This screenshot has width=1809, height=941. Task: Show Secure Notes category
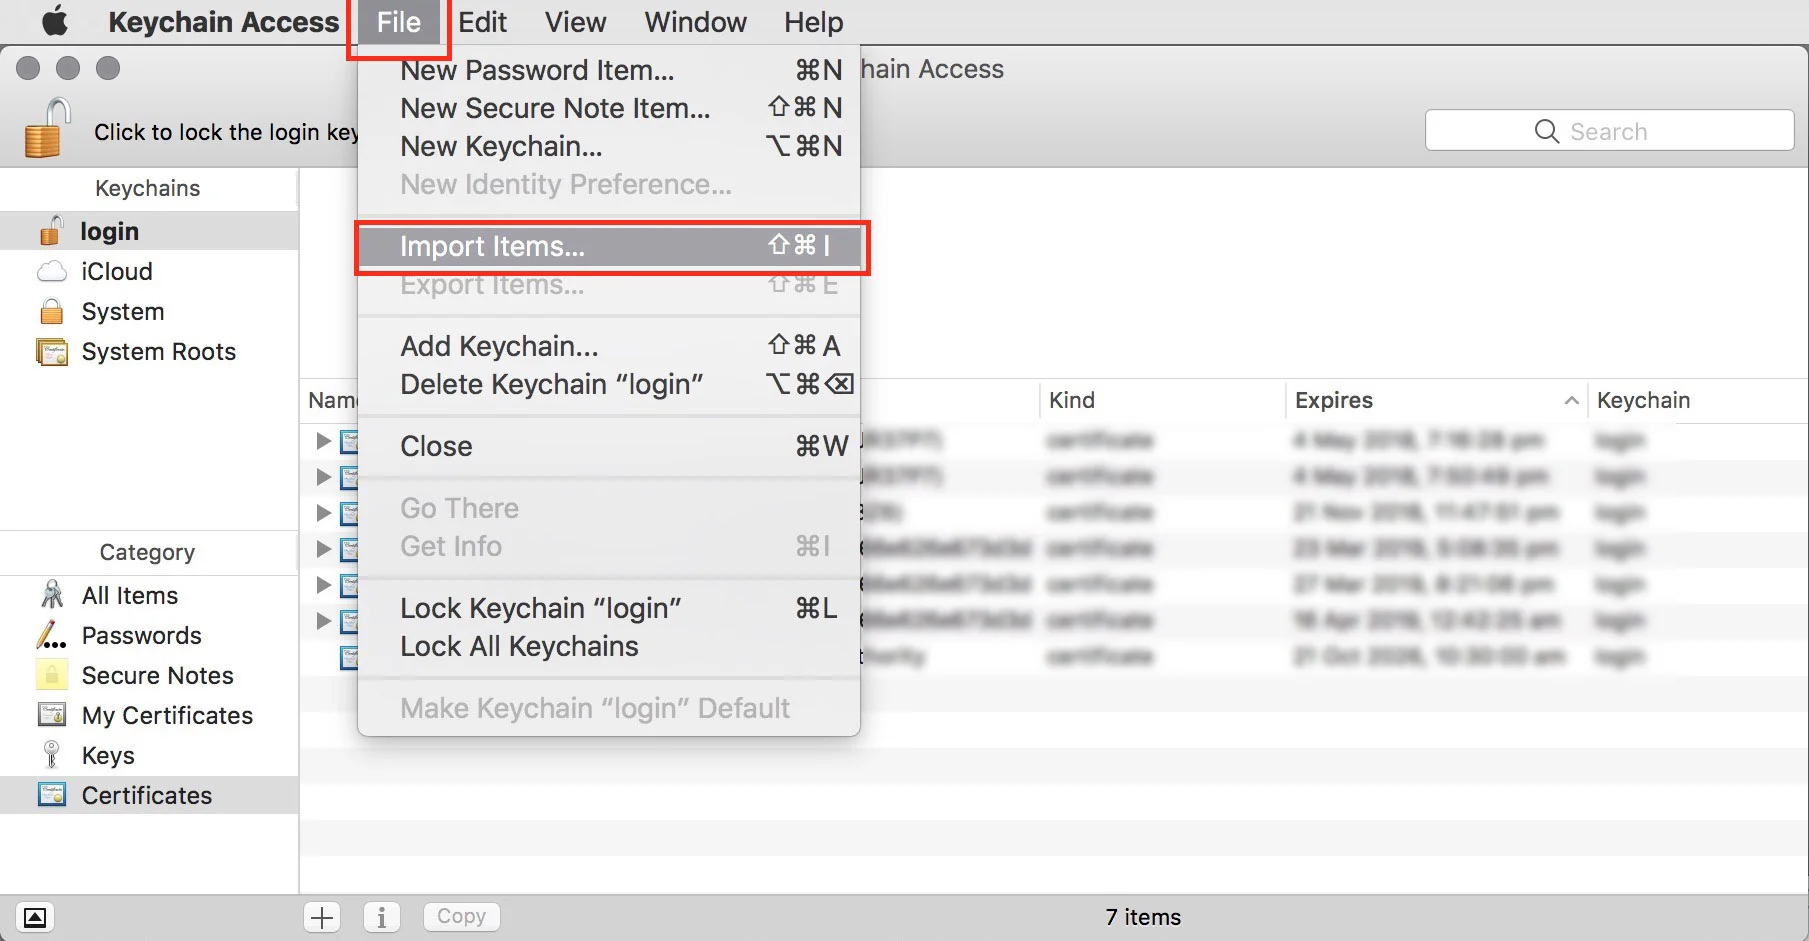149,675
